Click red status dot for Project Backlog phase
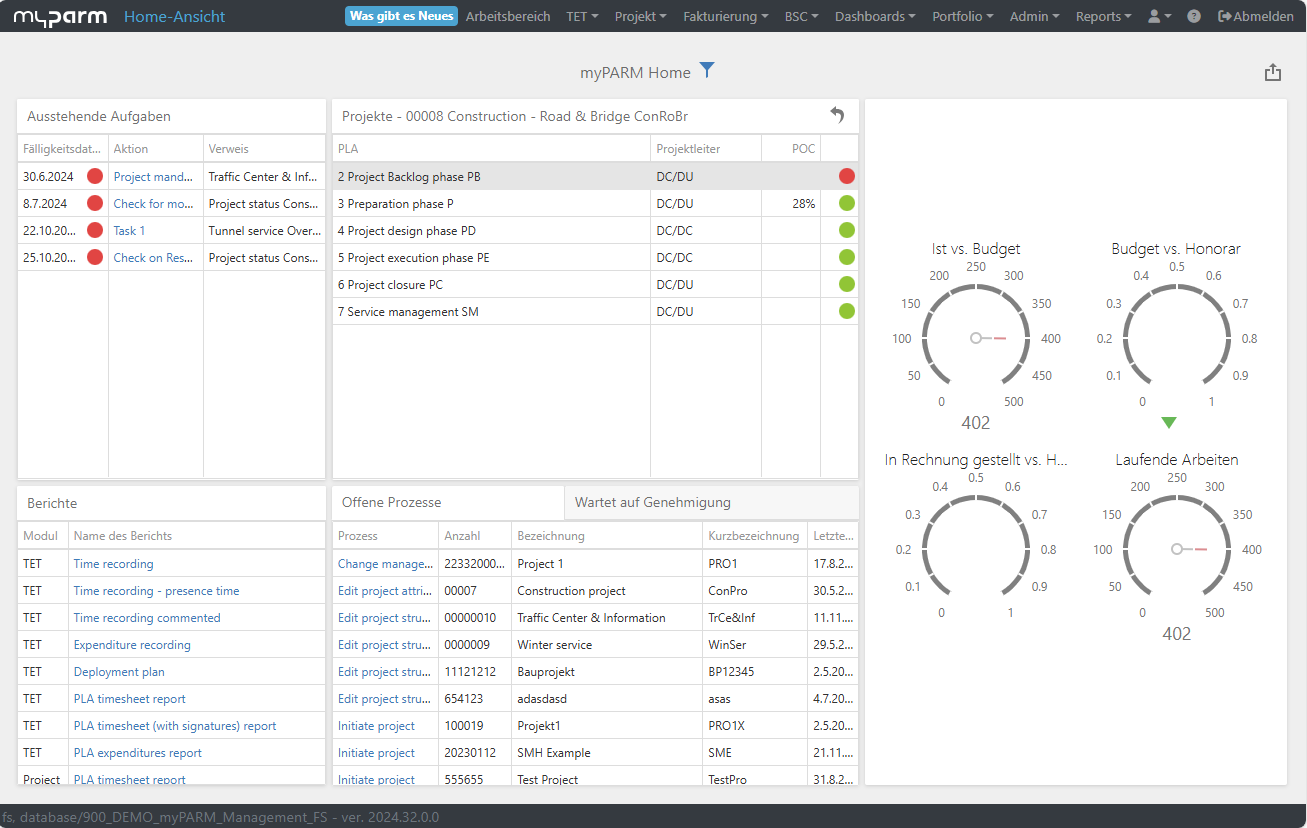This screenshot has width=1307, height=828. coord(847,176)
